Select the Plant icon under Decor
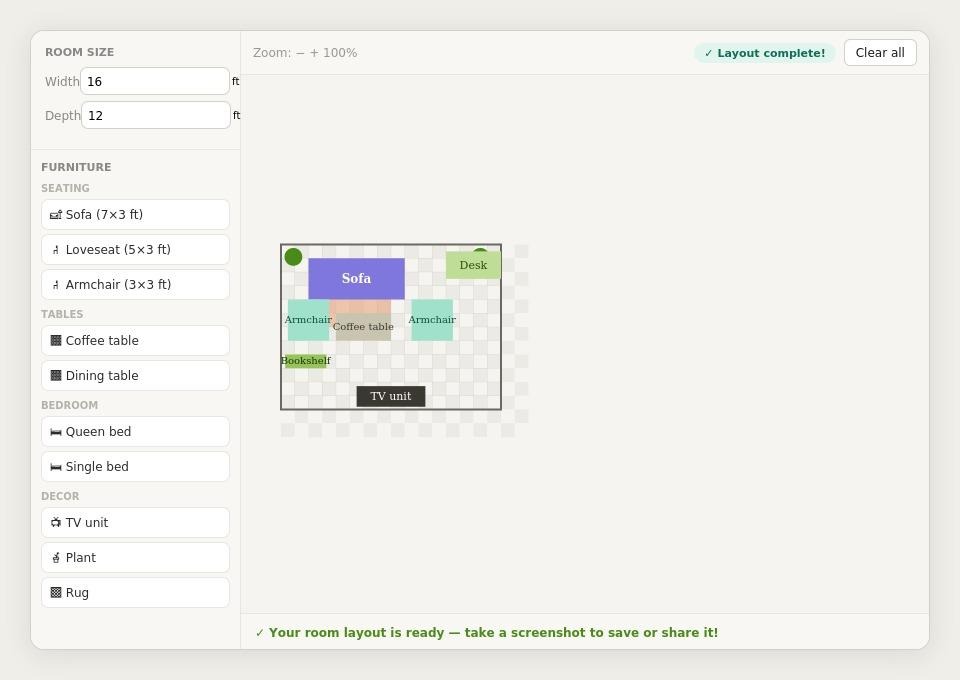 coord(56,557)
